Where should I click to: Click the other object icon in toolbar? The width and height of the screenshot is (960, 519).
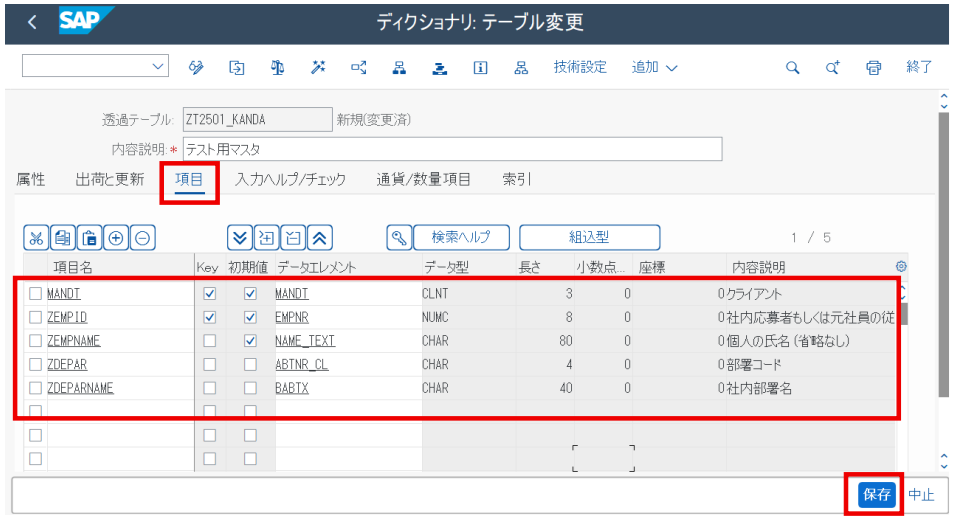tap(236, 67)
